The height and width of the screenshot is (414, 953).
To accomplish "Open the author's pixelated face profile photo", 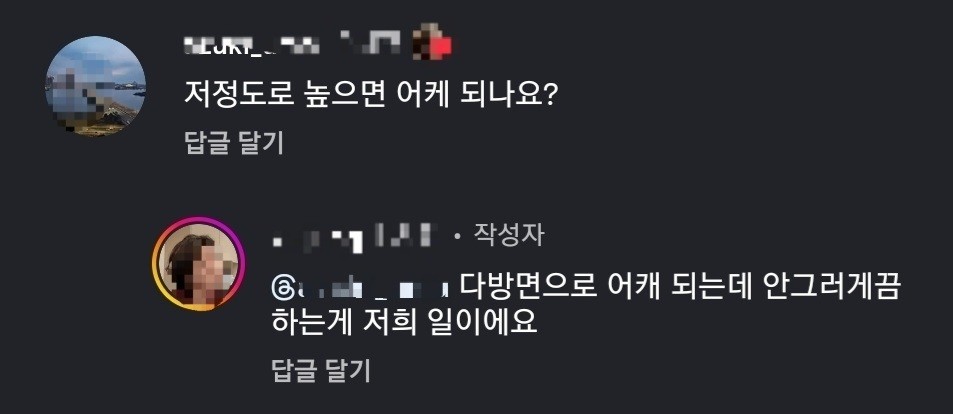I will click(x=198, y=264).
